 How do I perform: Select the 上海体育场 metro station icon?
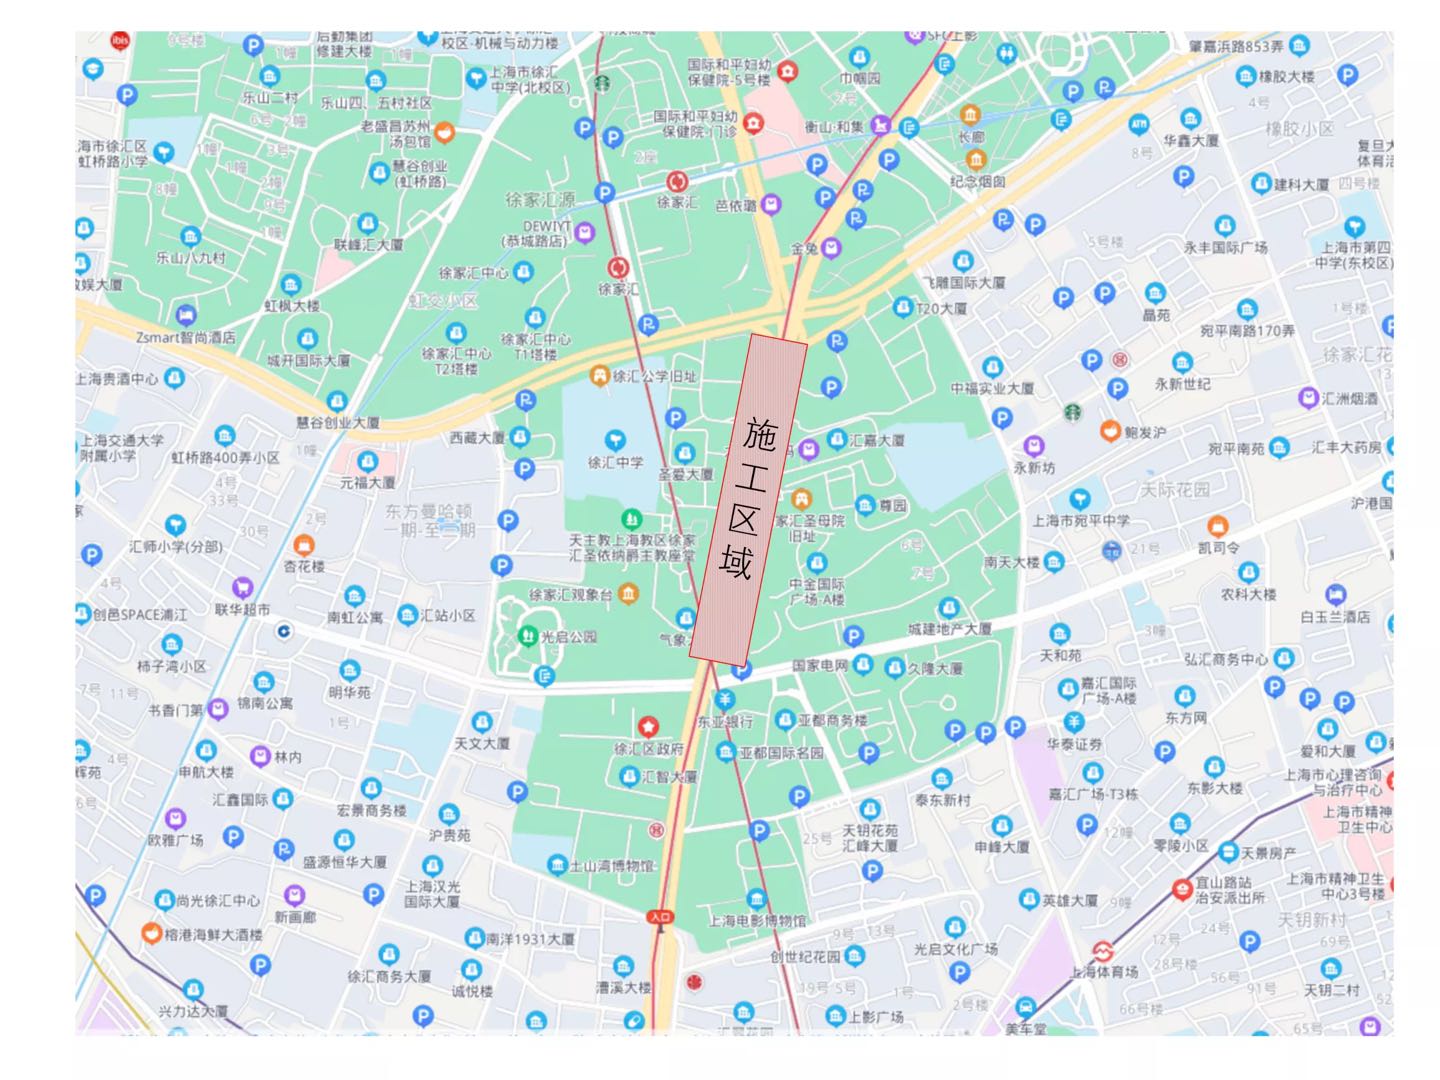coord(1103,950)
